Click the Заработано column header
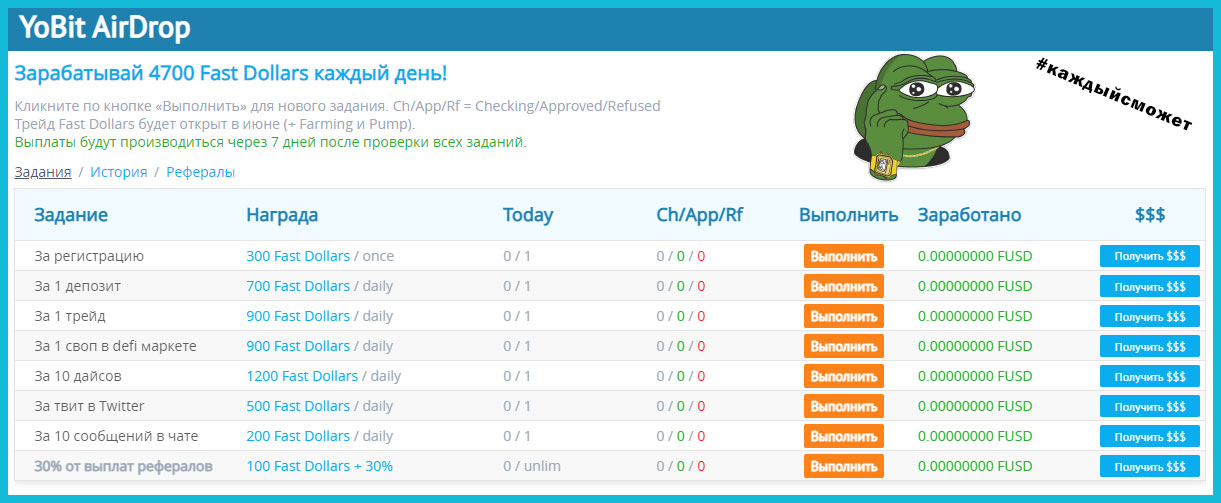Screen dimensions: 1221x503 (970, 215)
